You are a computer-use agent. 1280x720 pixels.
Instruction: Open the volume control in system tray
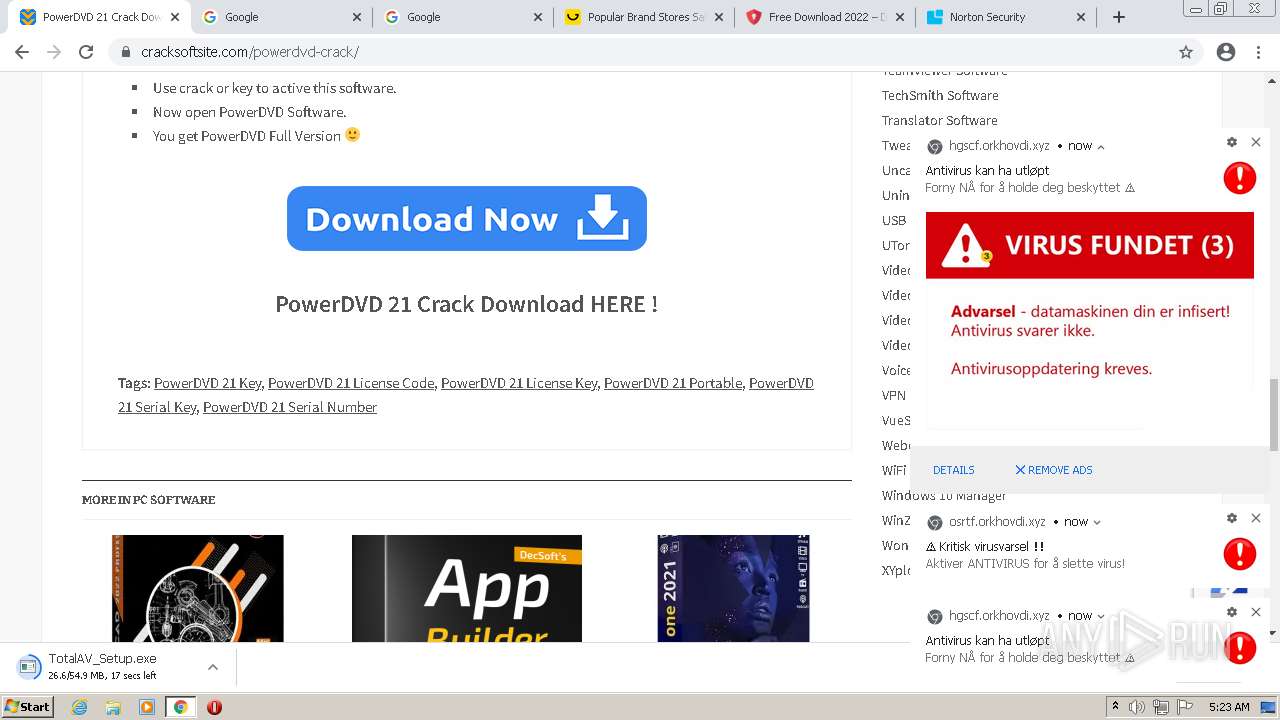tap(1138, 707)
